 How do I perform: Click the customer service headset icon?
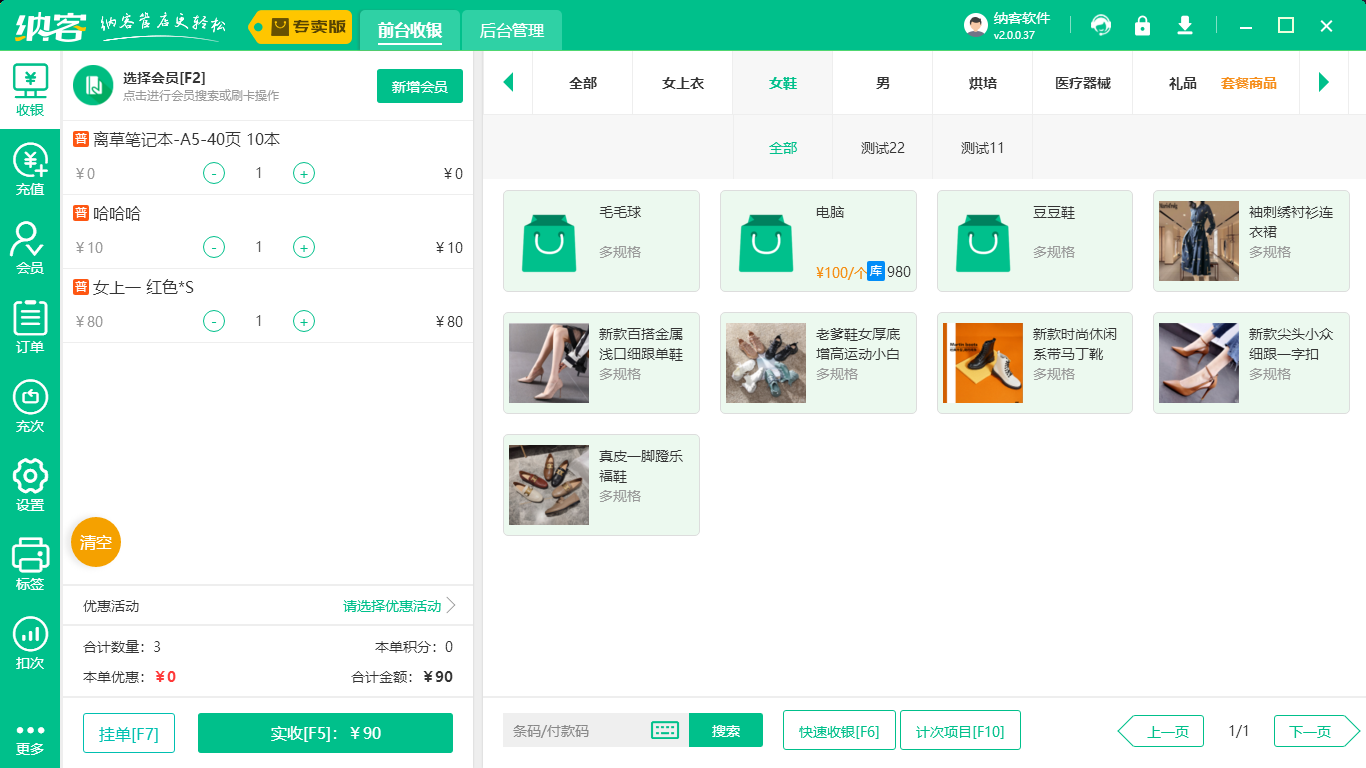[1101, 25]
